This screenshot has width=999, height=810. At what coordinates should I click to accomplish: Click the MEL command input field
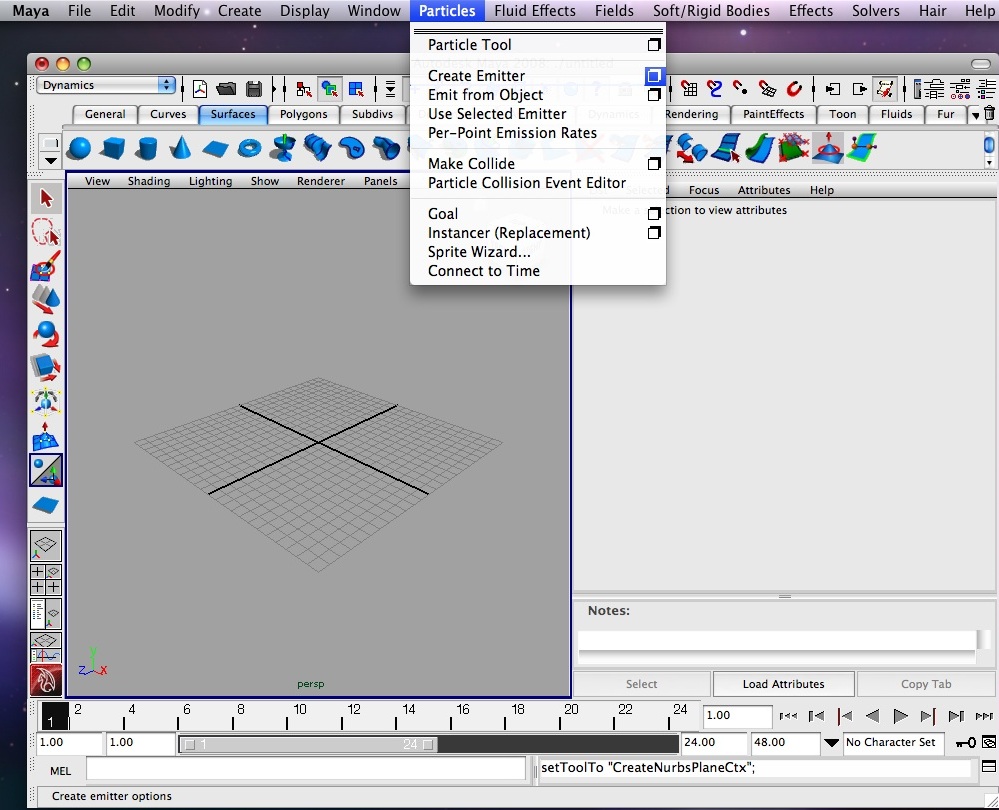(x=306, y=769)
